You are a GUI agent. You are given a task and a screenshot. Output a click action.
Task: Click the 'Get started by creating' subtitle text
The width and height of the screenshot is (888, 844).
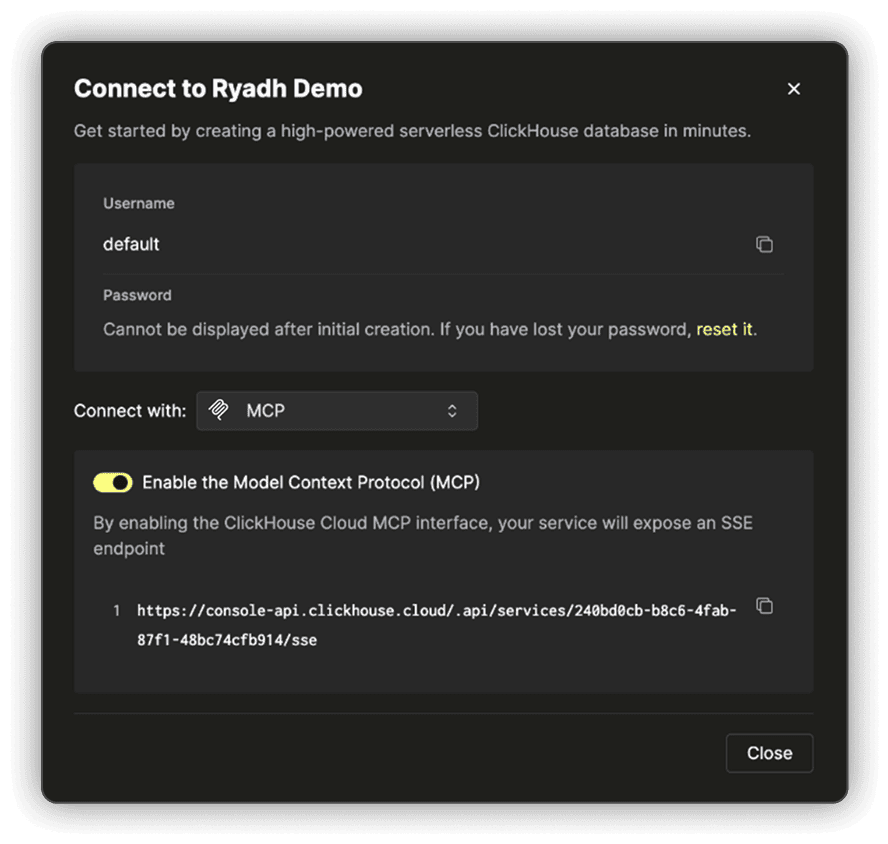pos(412,131)
